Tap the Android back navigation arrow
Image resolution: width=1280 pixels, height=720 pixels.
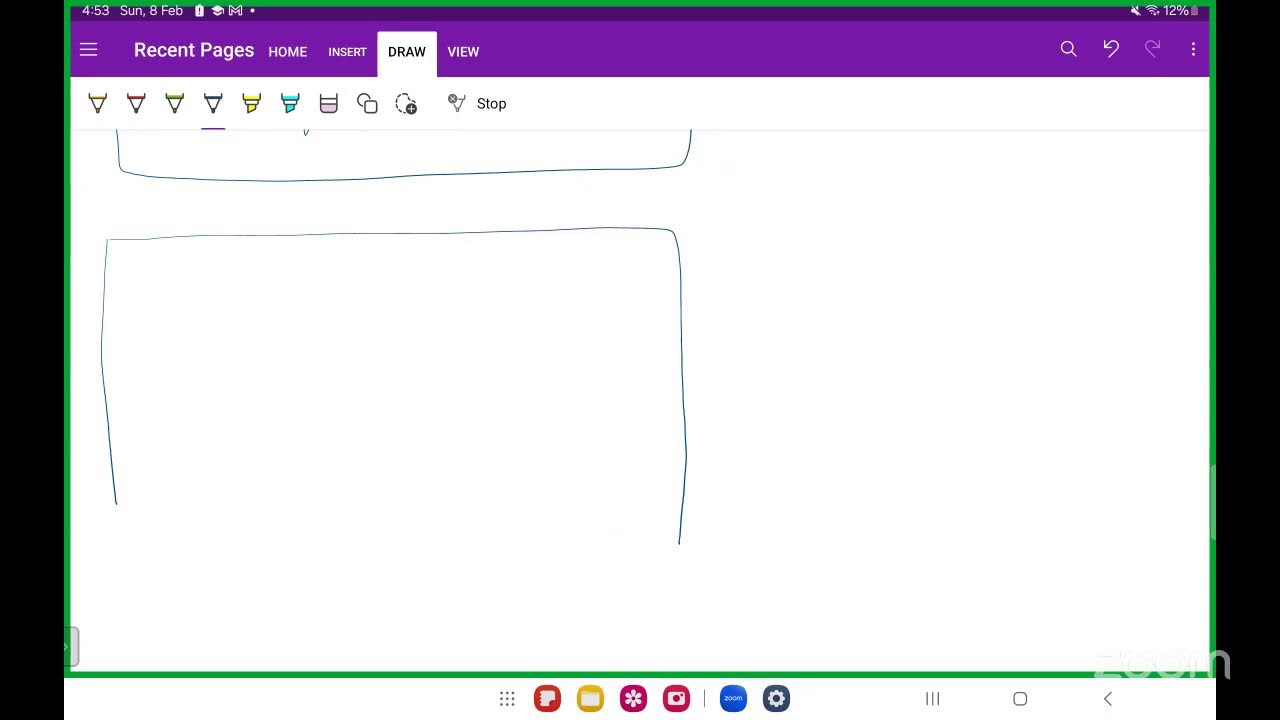tap(1107, 699)
